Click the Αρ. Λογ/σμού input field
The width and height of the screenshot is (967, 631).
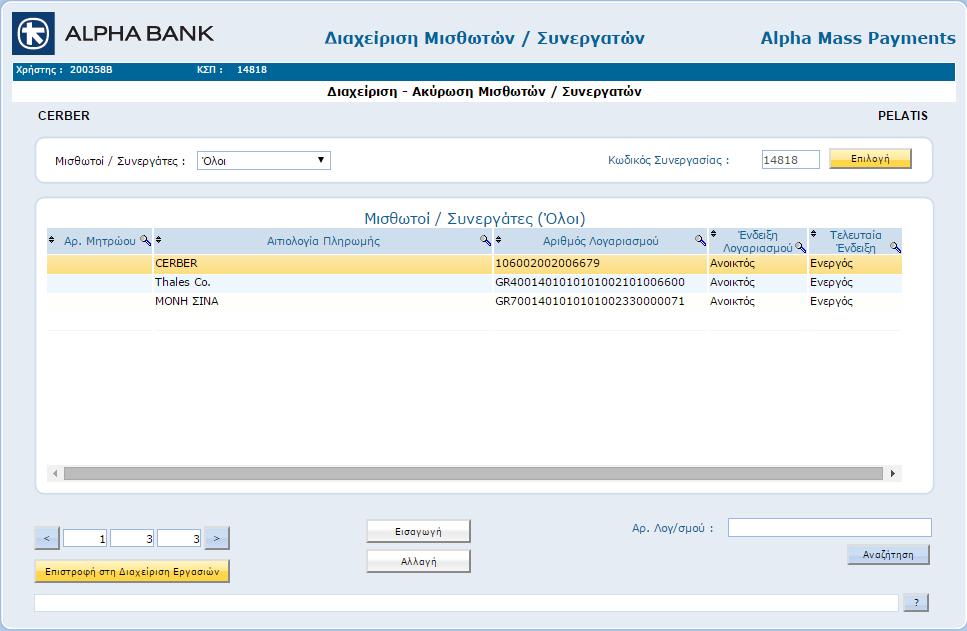pos(829,527)
